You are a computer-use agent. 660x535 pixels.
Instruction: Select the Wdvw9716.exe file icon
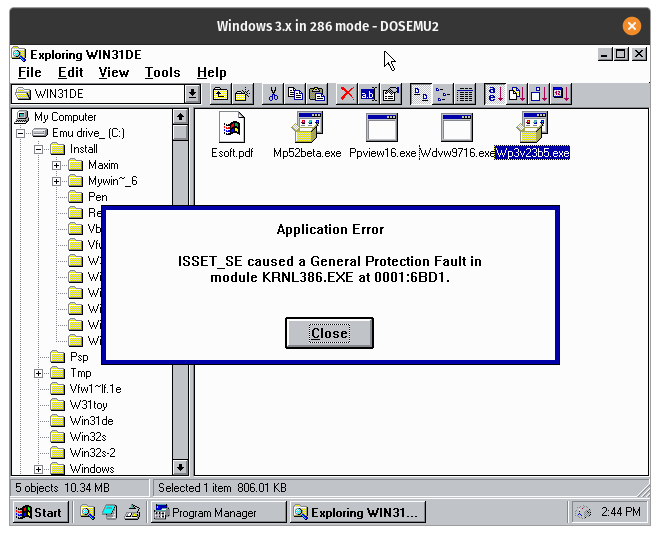pos(457,127)
